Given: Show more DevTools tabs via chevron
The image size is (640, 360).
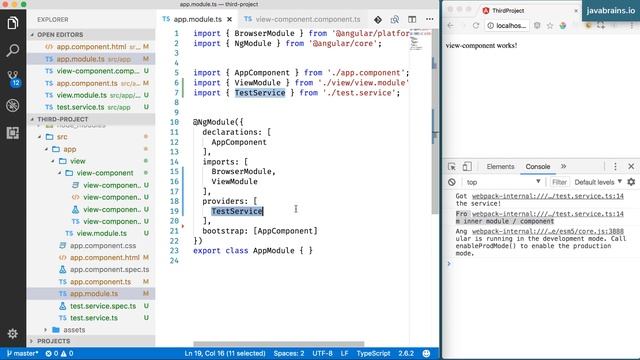Looking at the screenshot, I should (564, 167).
